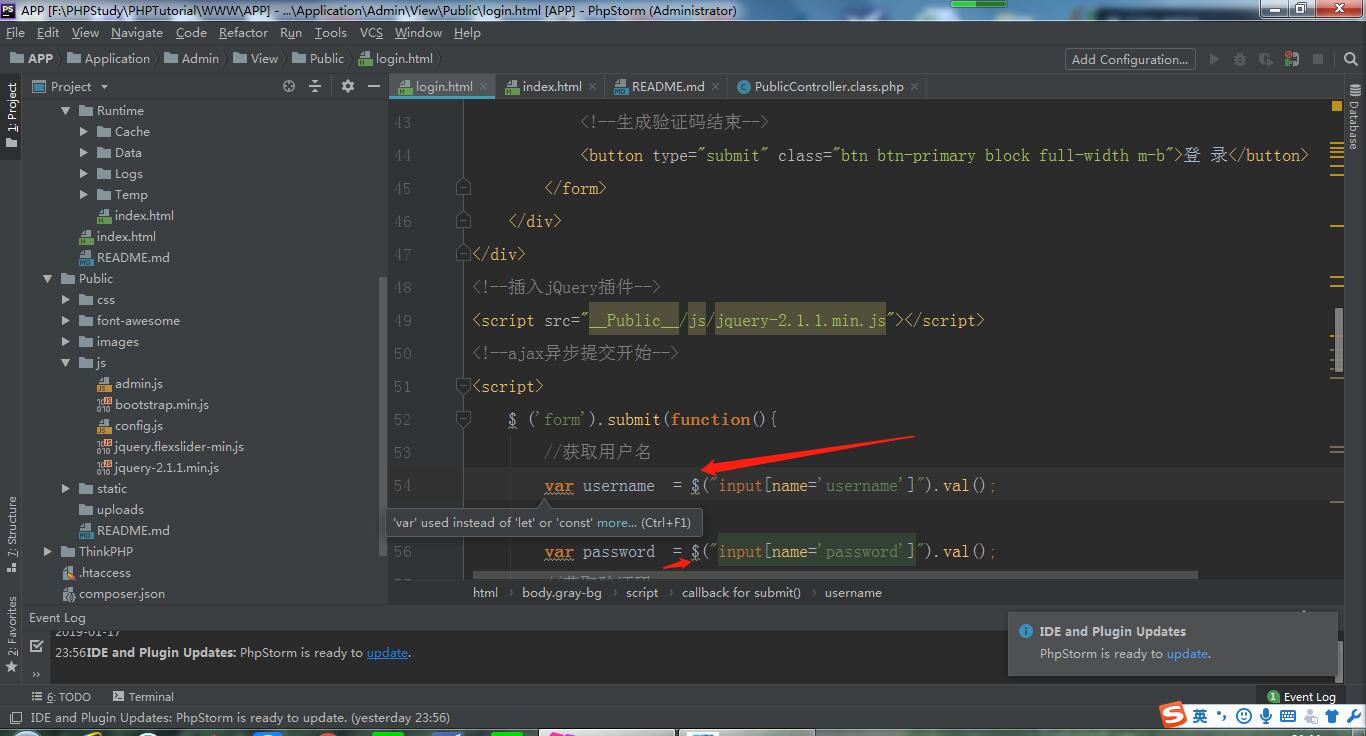
Task: Open the 6: TODO tool window
Action: (61, 697)
